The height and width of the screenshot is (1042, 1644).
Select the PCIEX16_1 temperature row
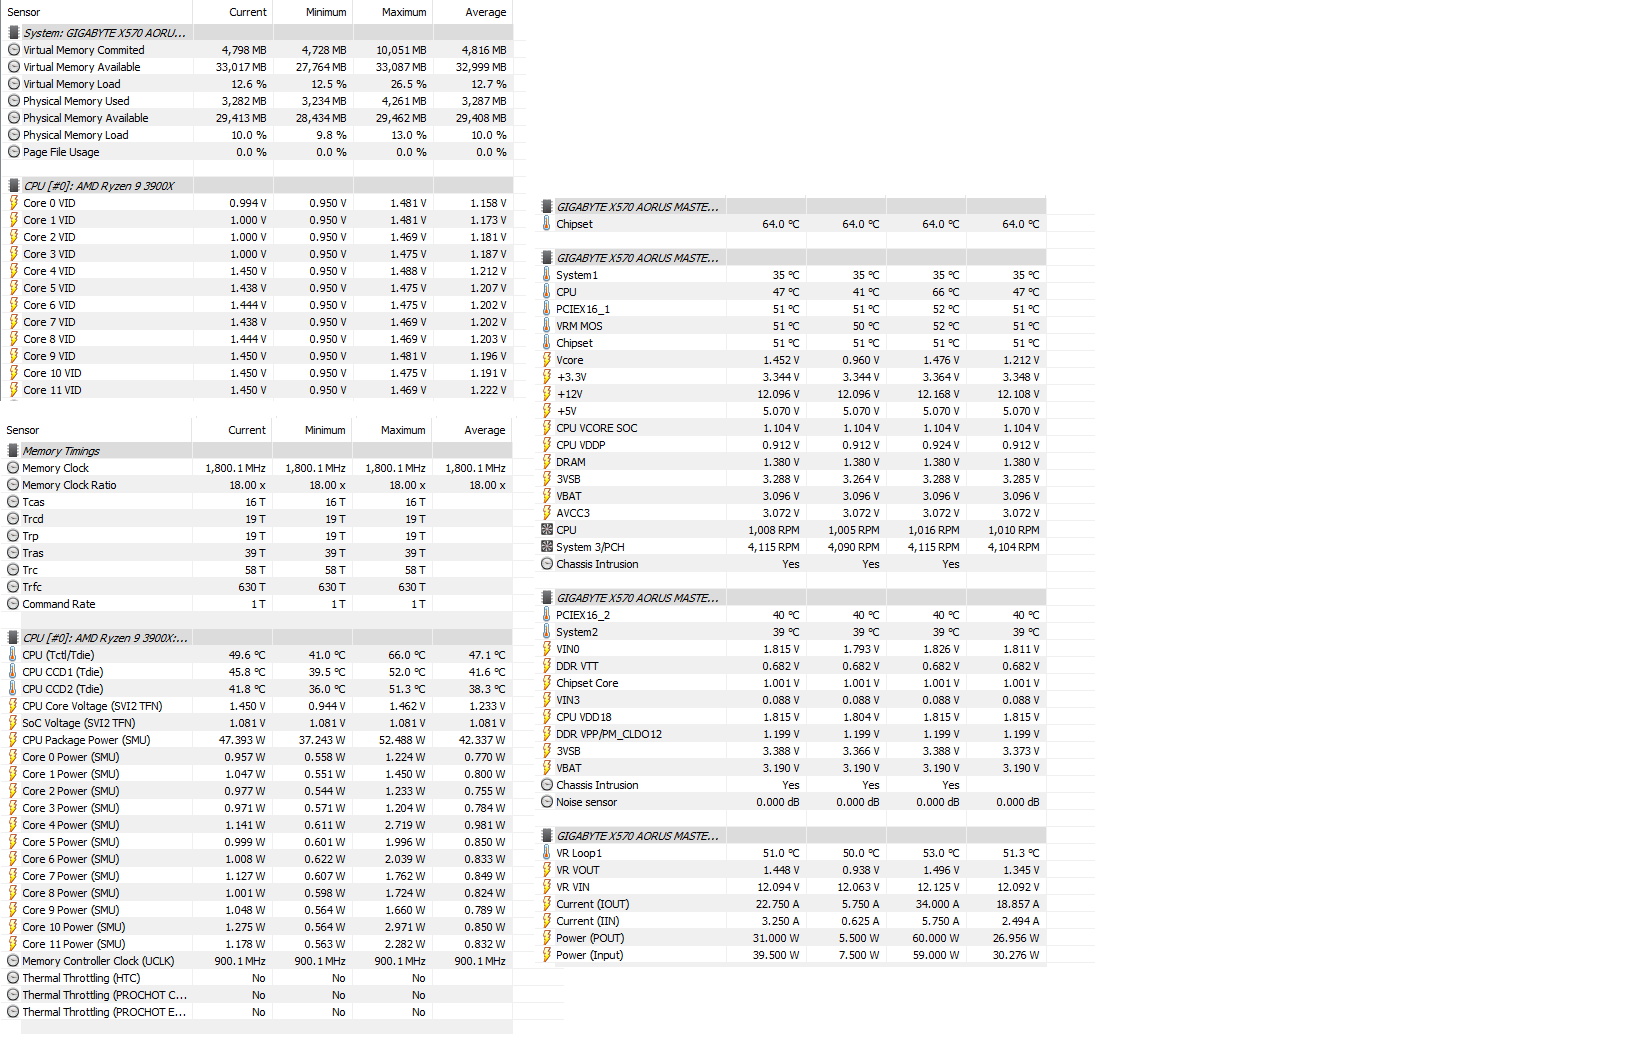[793, 309]
